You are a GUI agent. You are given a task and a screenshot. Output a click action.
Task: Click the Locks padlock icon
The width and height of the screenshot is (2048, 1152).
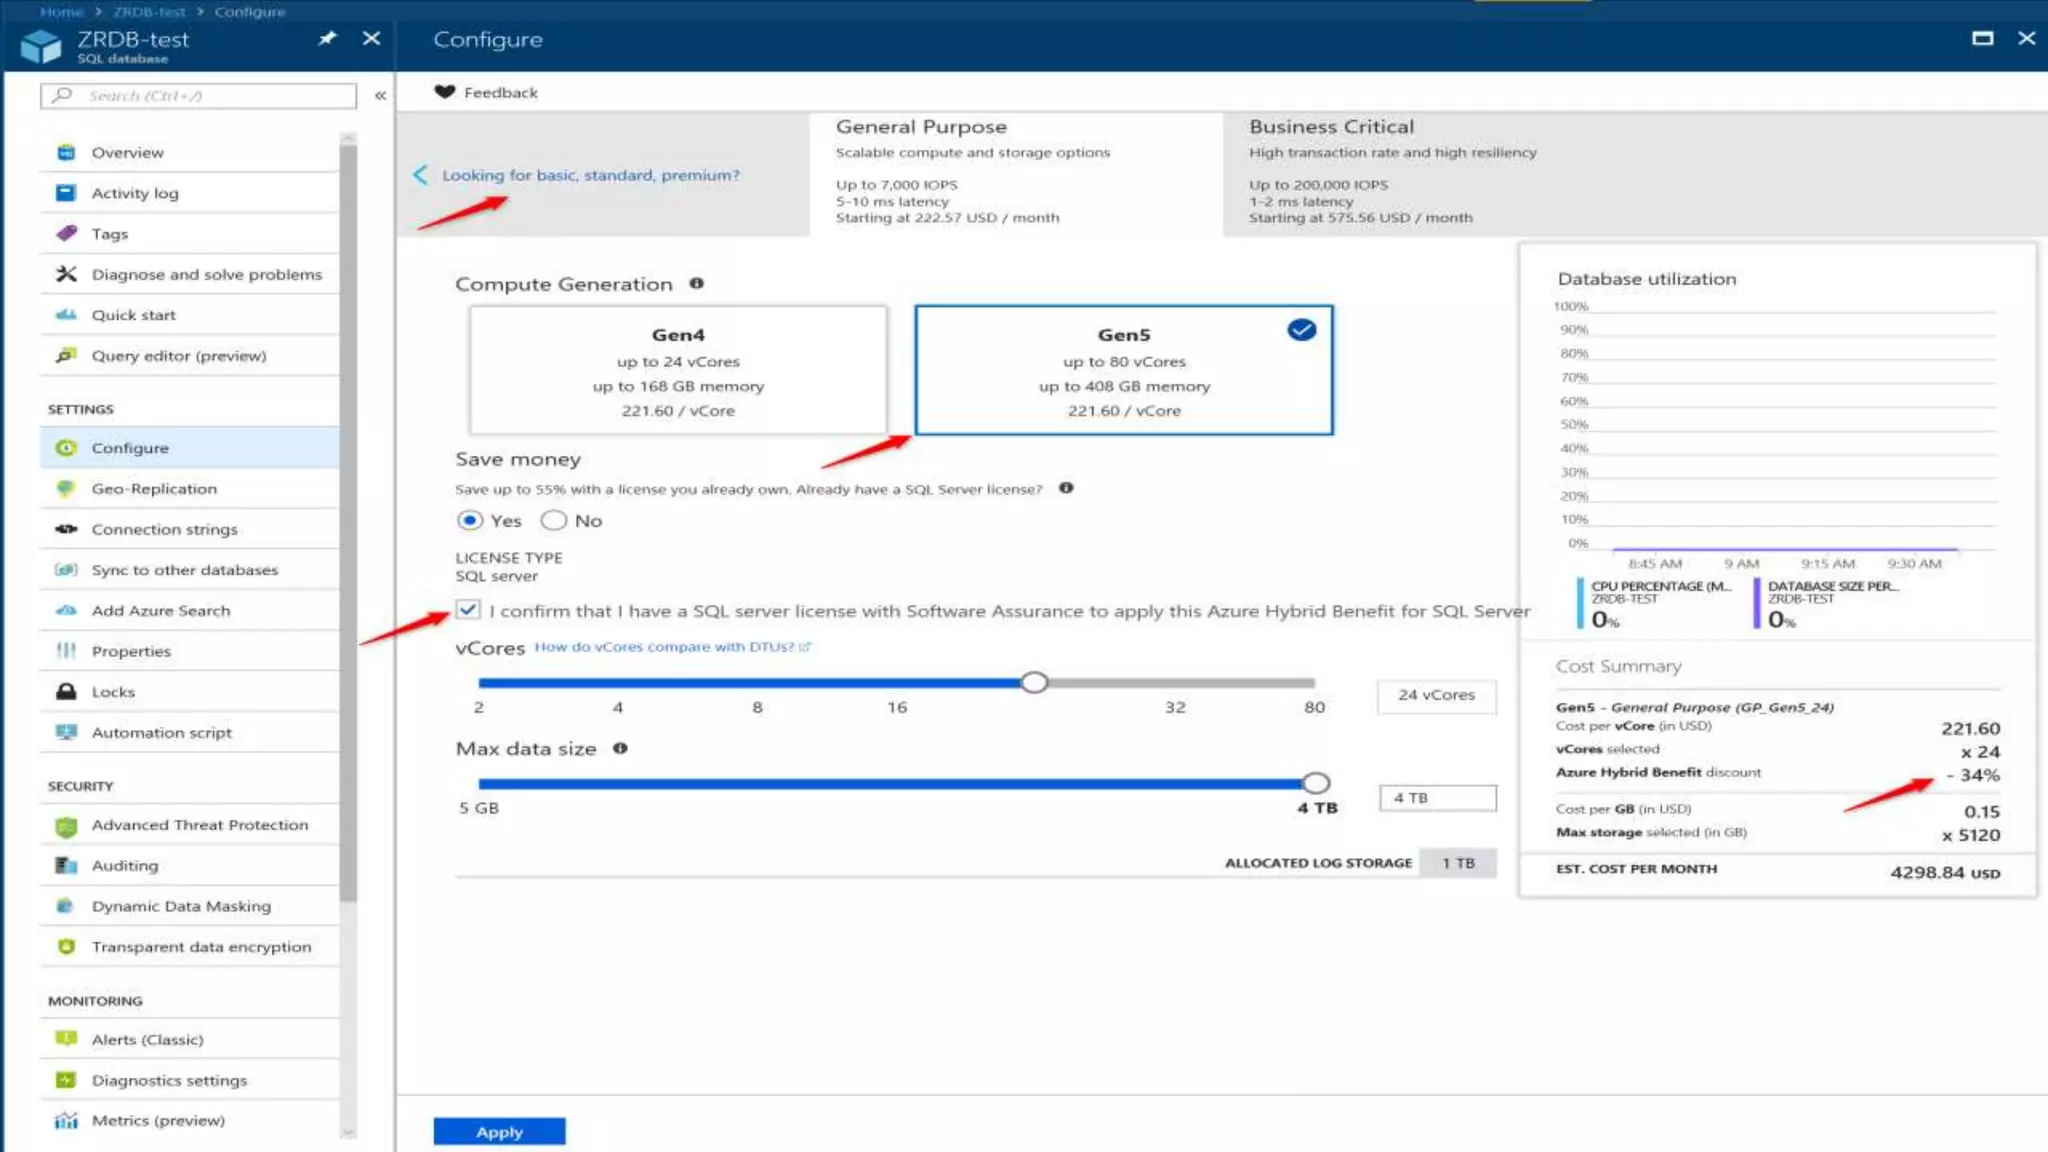pyautogui.click(x=66, y=691)
